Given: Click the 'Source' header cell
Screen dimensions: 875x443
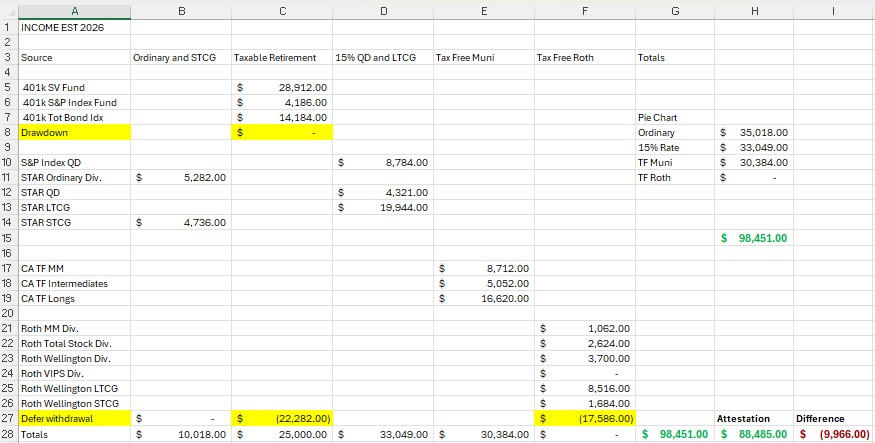Looking at the screenshot, I should click(x=75, y=57).
